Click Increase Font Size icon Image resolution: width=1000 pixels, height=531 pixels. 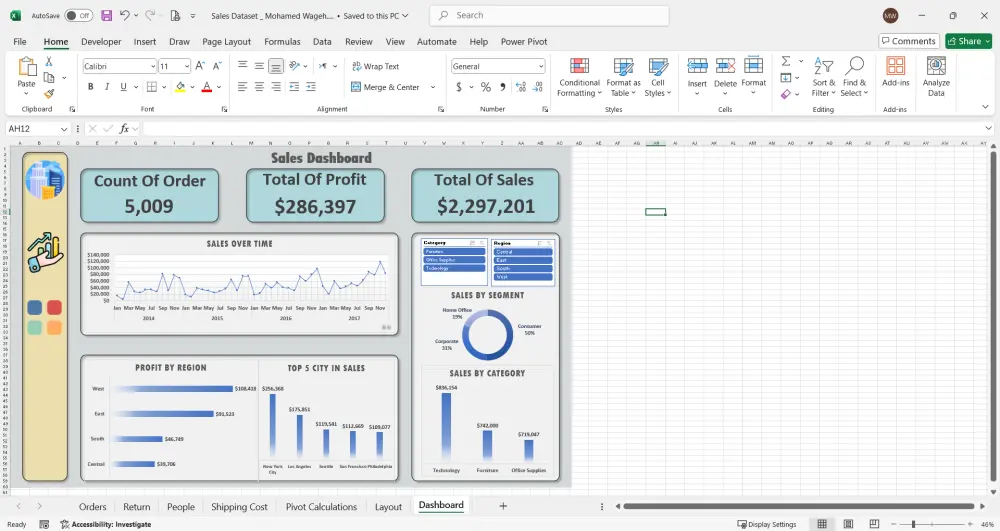(x=200, y=66)
